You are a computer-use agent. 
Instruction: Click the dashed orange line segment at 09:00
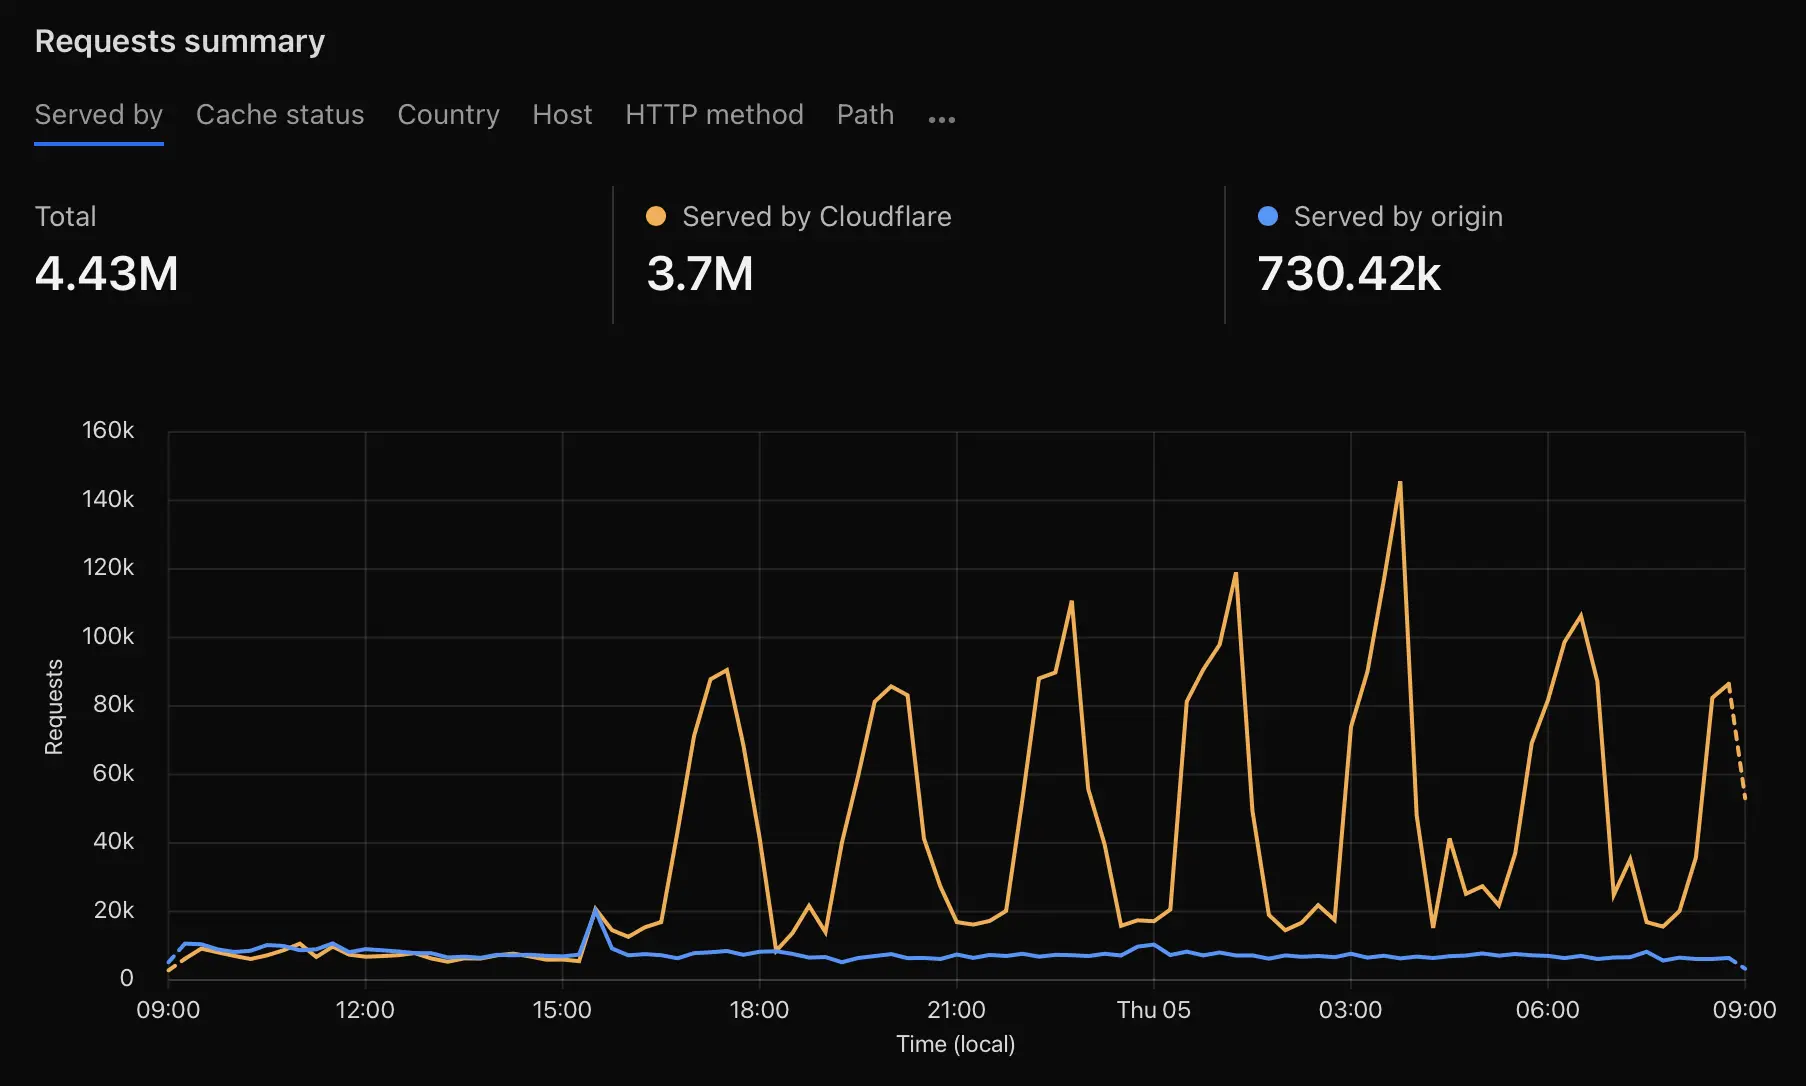tap(1738, 745)
